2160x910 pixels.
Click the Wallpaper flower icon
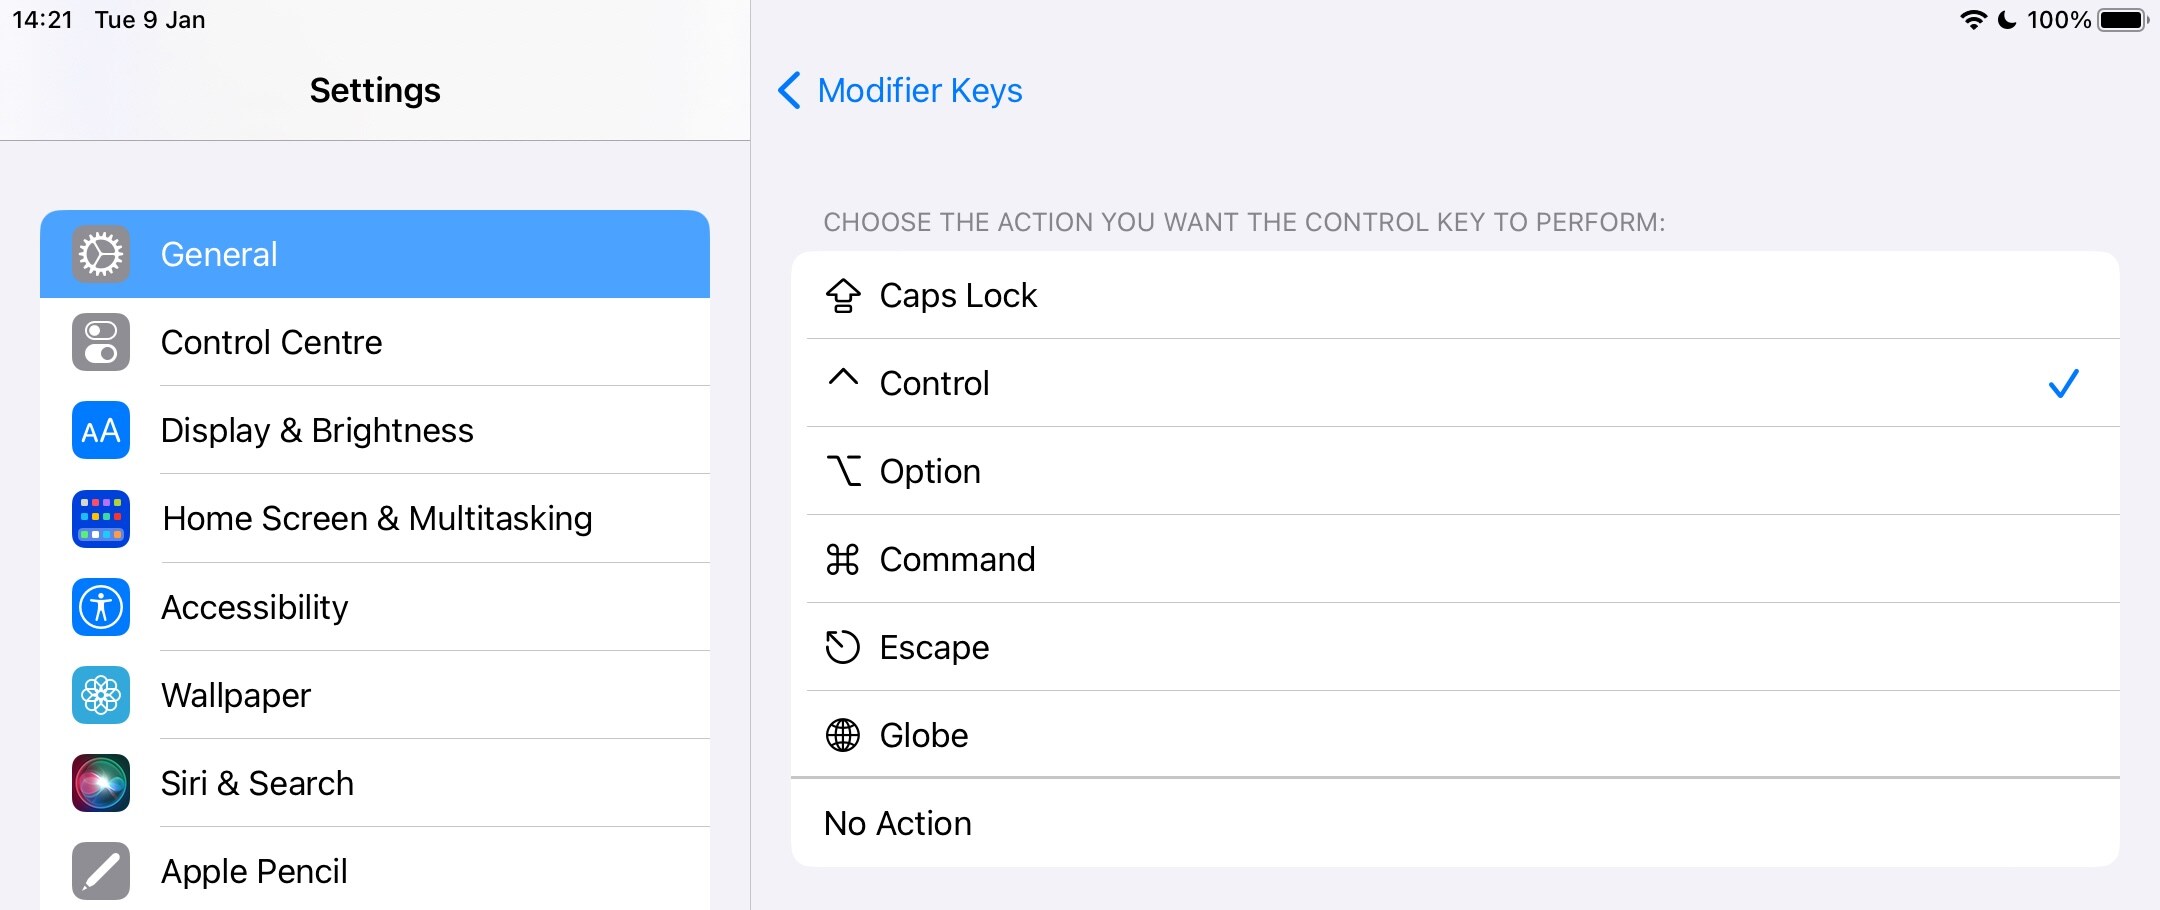[x=100, y=695]
